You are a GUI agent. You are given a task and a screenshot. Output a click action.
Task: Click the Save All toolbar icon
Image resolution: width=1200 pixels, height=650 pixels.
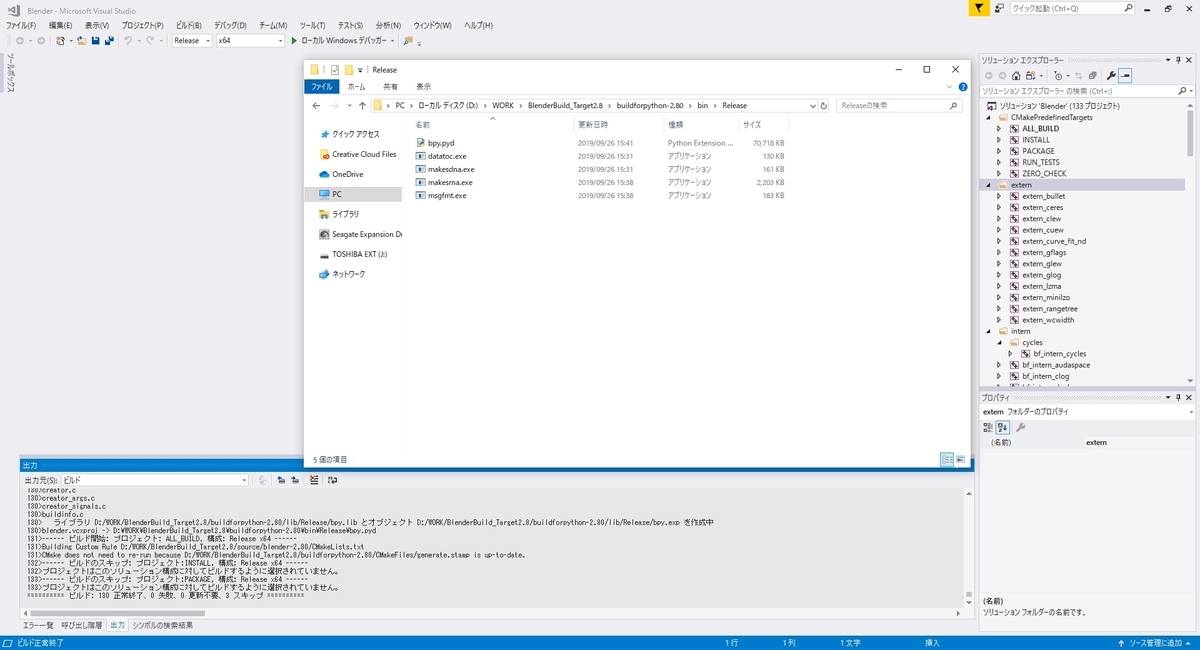click(x=107, y=41)
